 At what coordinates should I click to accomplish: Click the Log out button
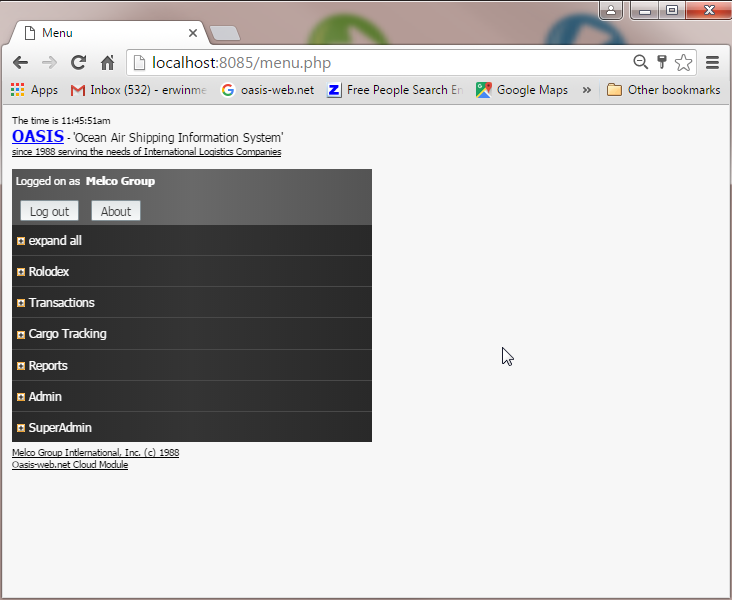click(49, 211)
